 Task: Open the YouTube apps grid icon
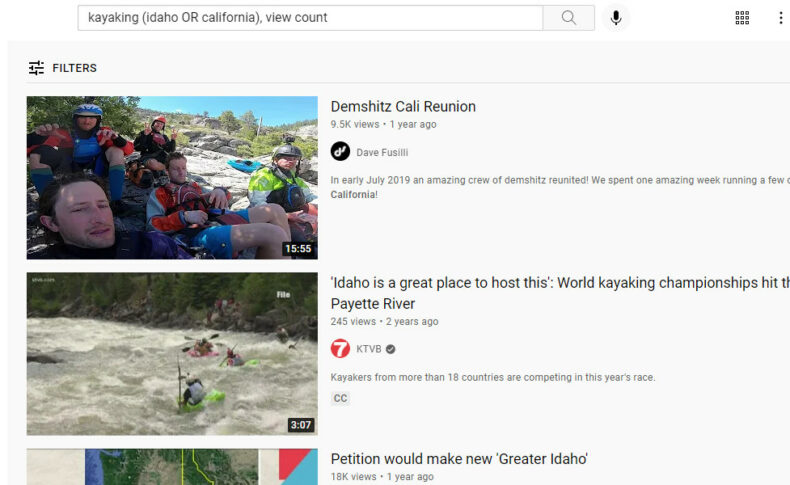pyautogui.click(x=742, y=18)
